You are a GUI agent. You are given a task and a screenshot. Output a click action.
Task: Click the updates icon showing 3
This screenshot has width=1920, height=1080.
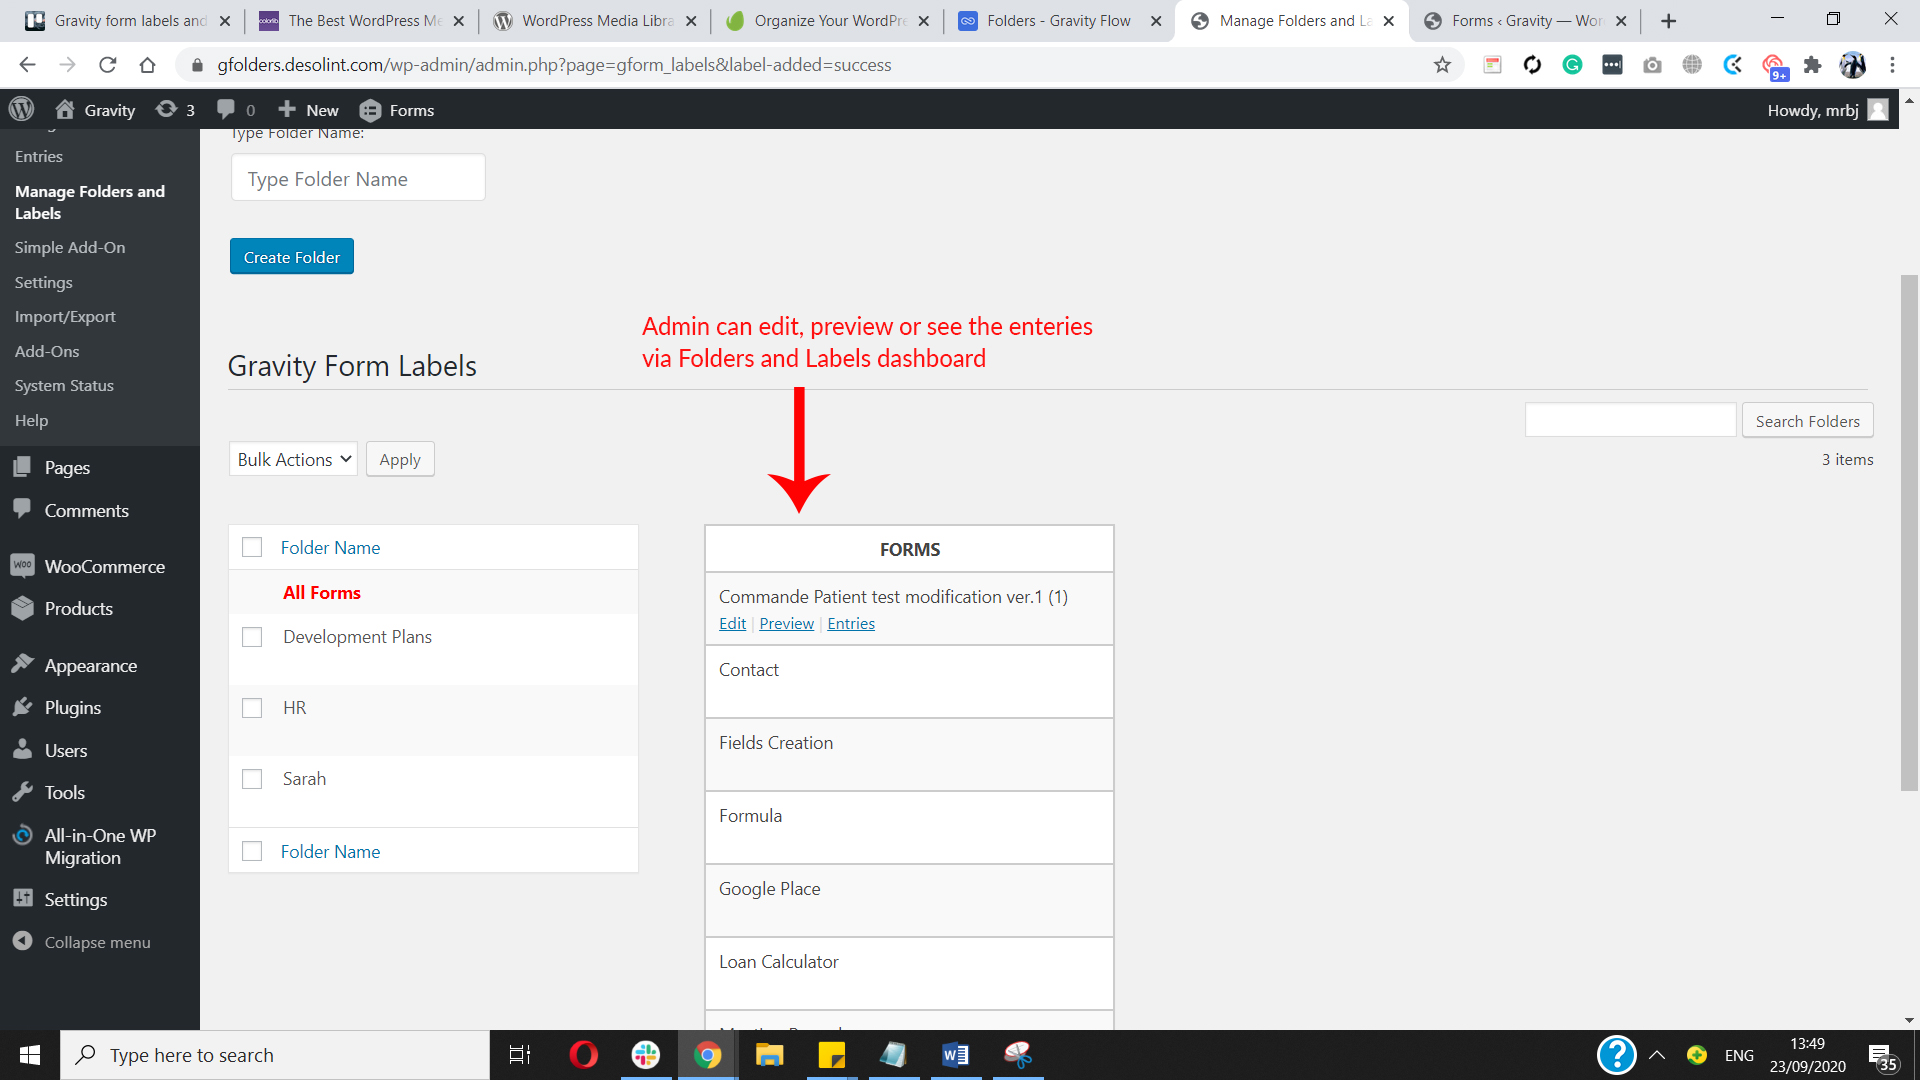(166, 109)
